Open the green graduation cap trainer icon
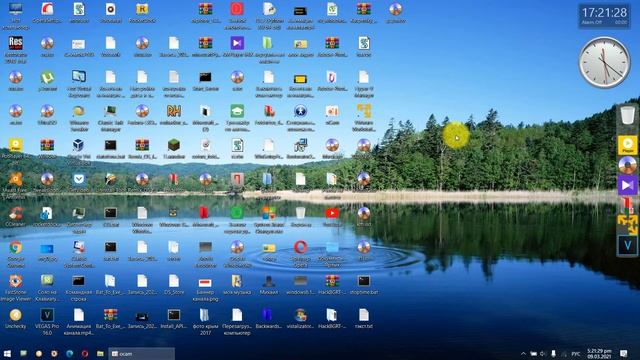This screenshot has width=640, height=360. pyautogui.click(x=237, y=111)
